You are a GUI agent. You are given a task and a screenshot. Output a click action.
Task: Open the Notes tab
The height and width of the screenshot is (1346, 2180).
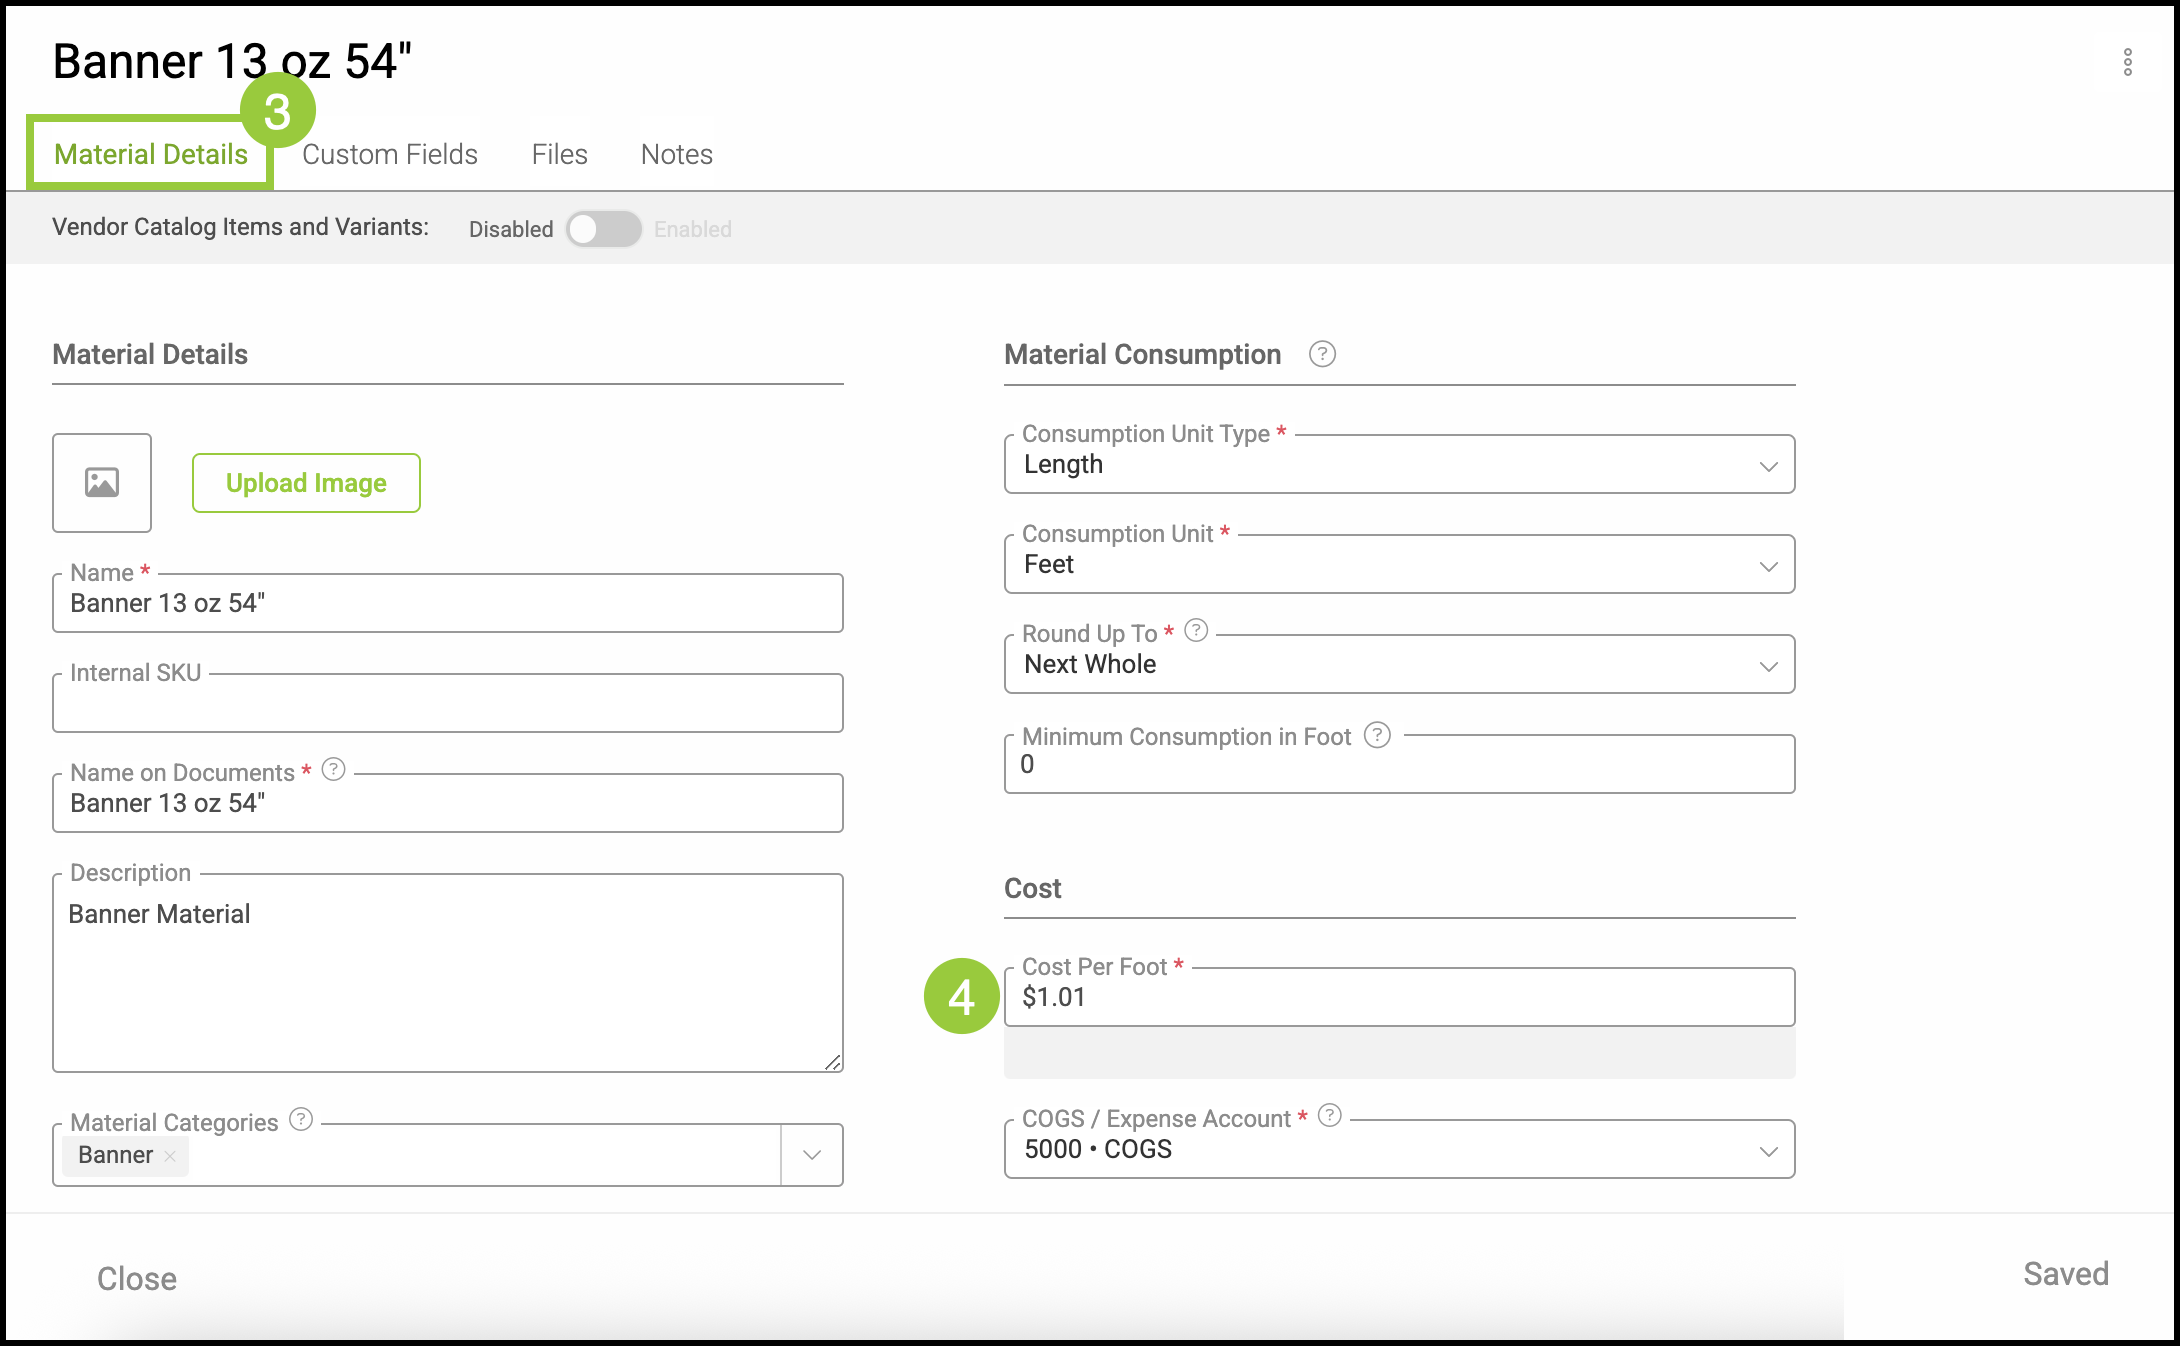pos(676,154)
